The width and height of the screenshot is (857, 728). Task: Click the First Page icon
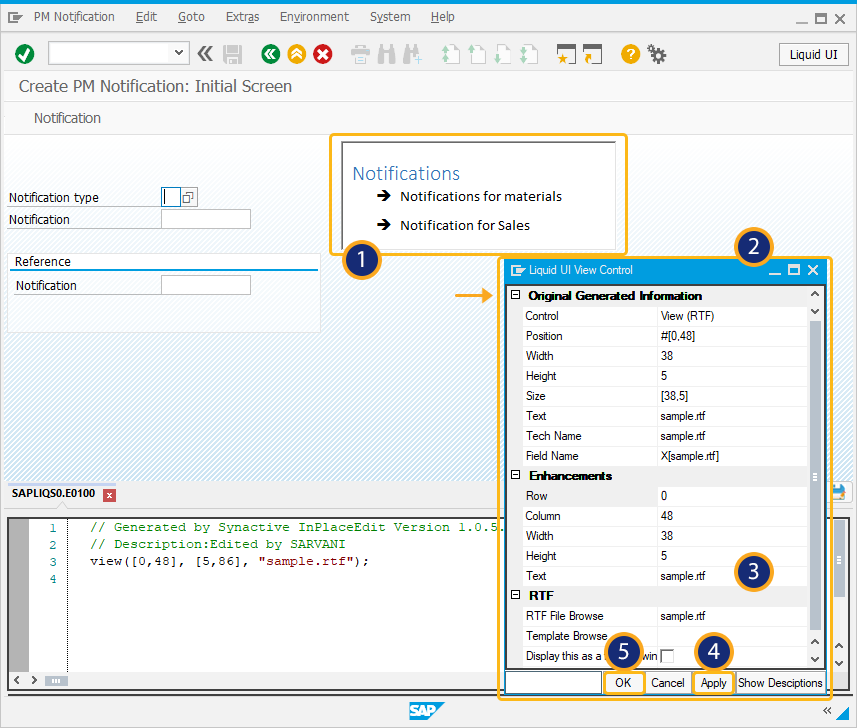pyautogui.click(x=450, y=55)
